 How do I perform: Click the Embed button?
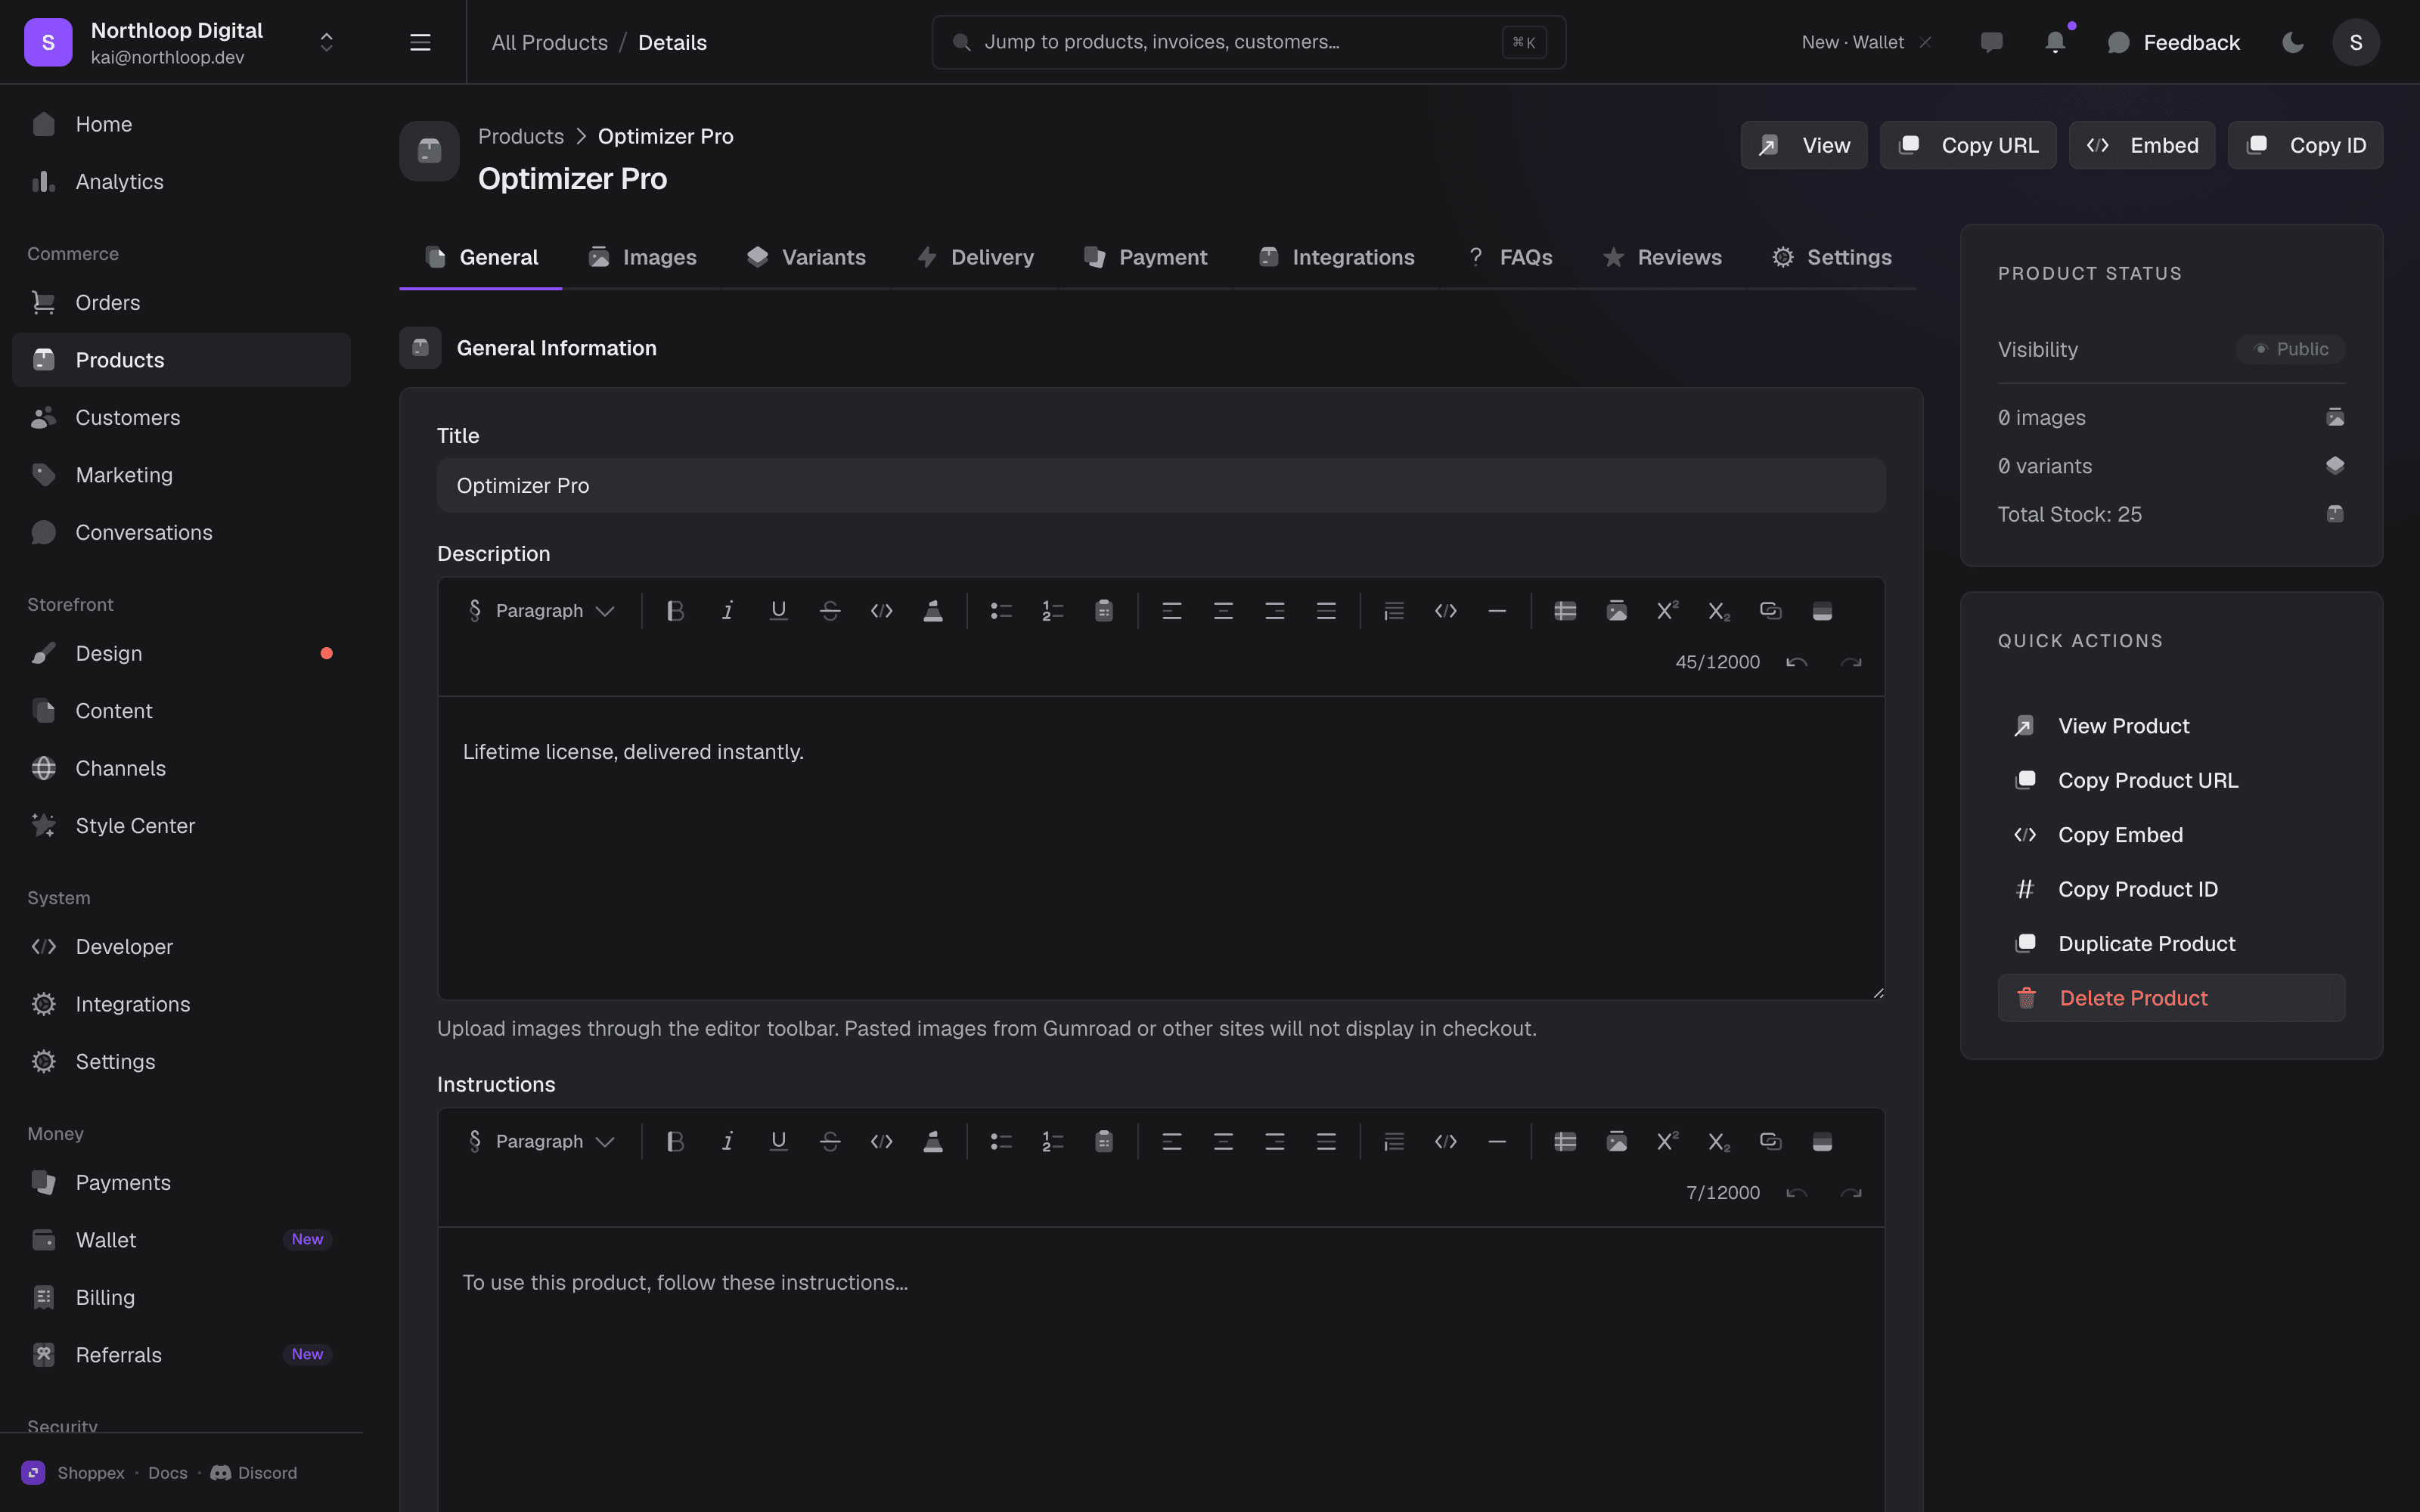pyautogui.click(x=2142, y=145)
